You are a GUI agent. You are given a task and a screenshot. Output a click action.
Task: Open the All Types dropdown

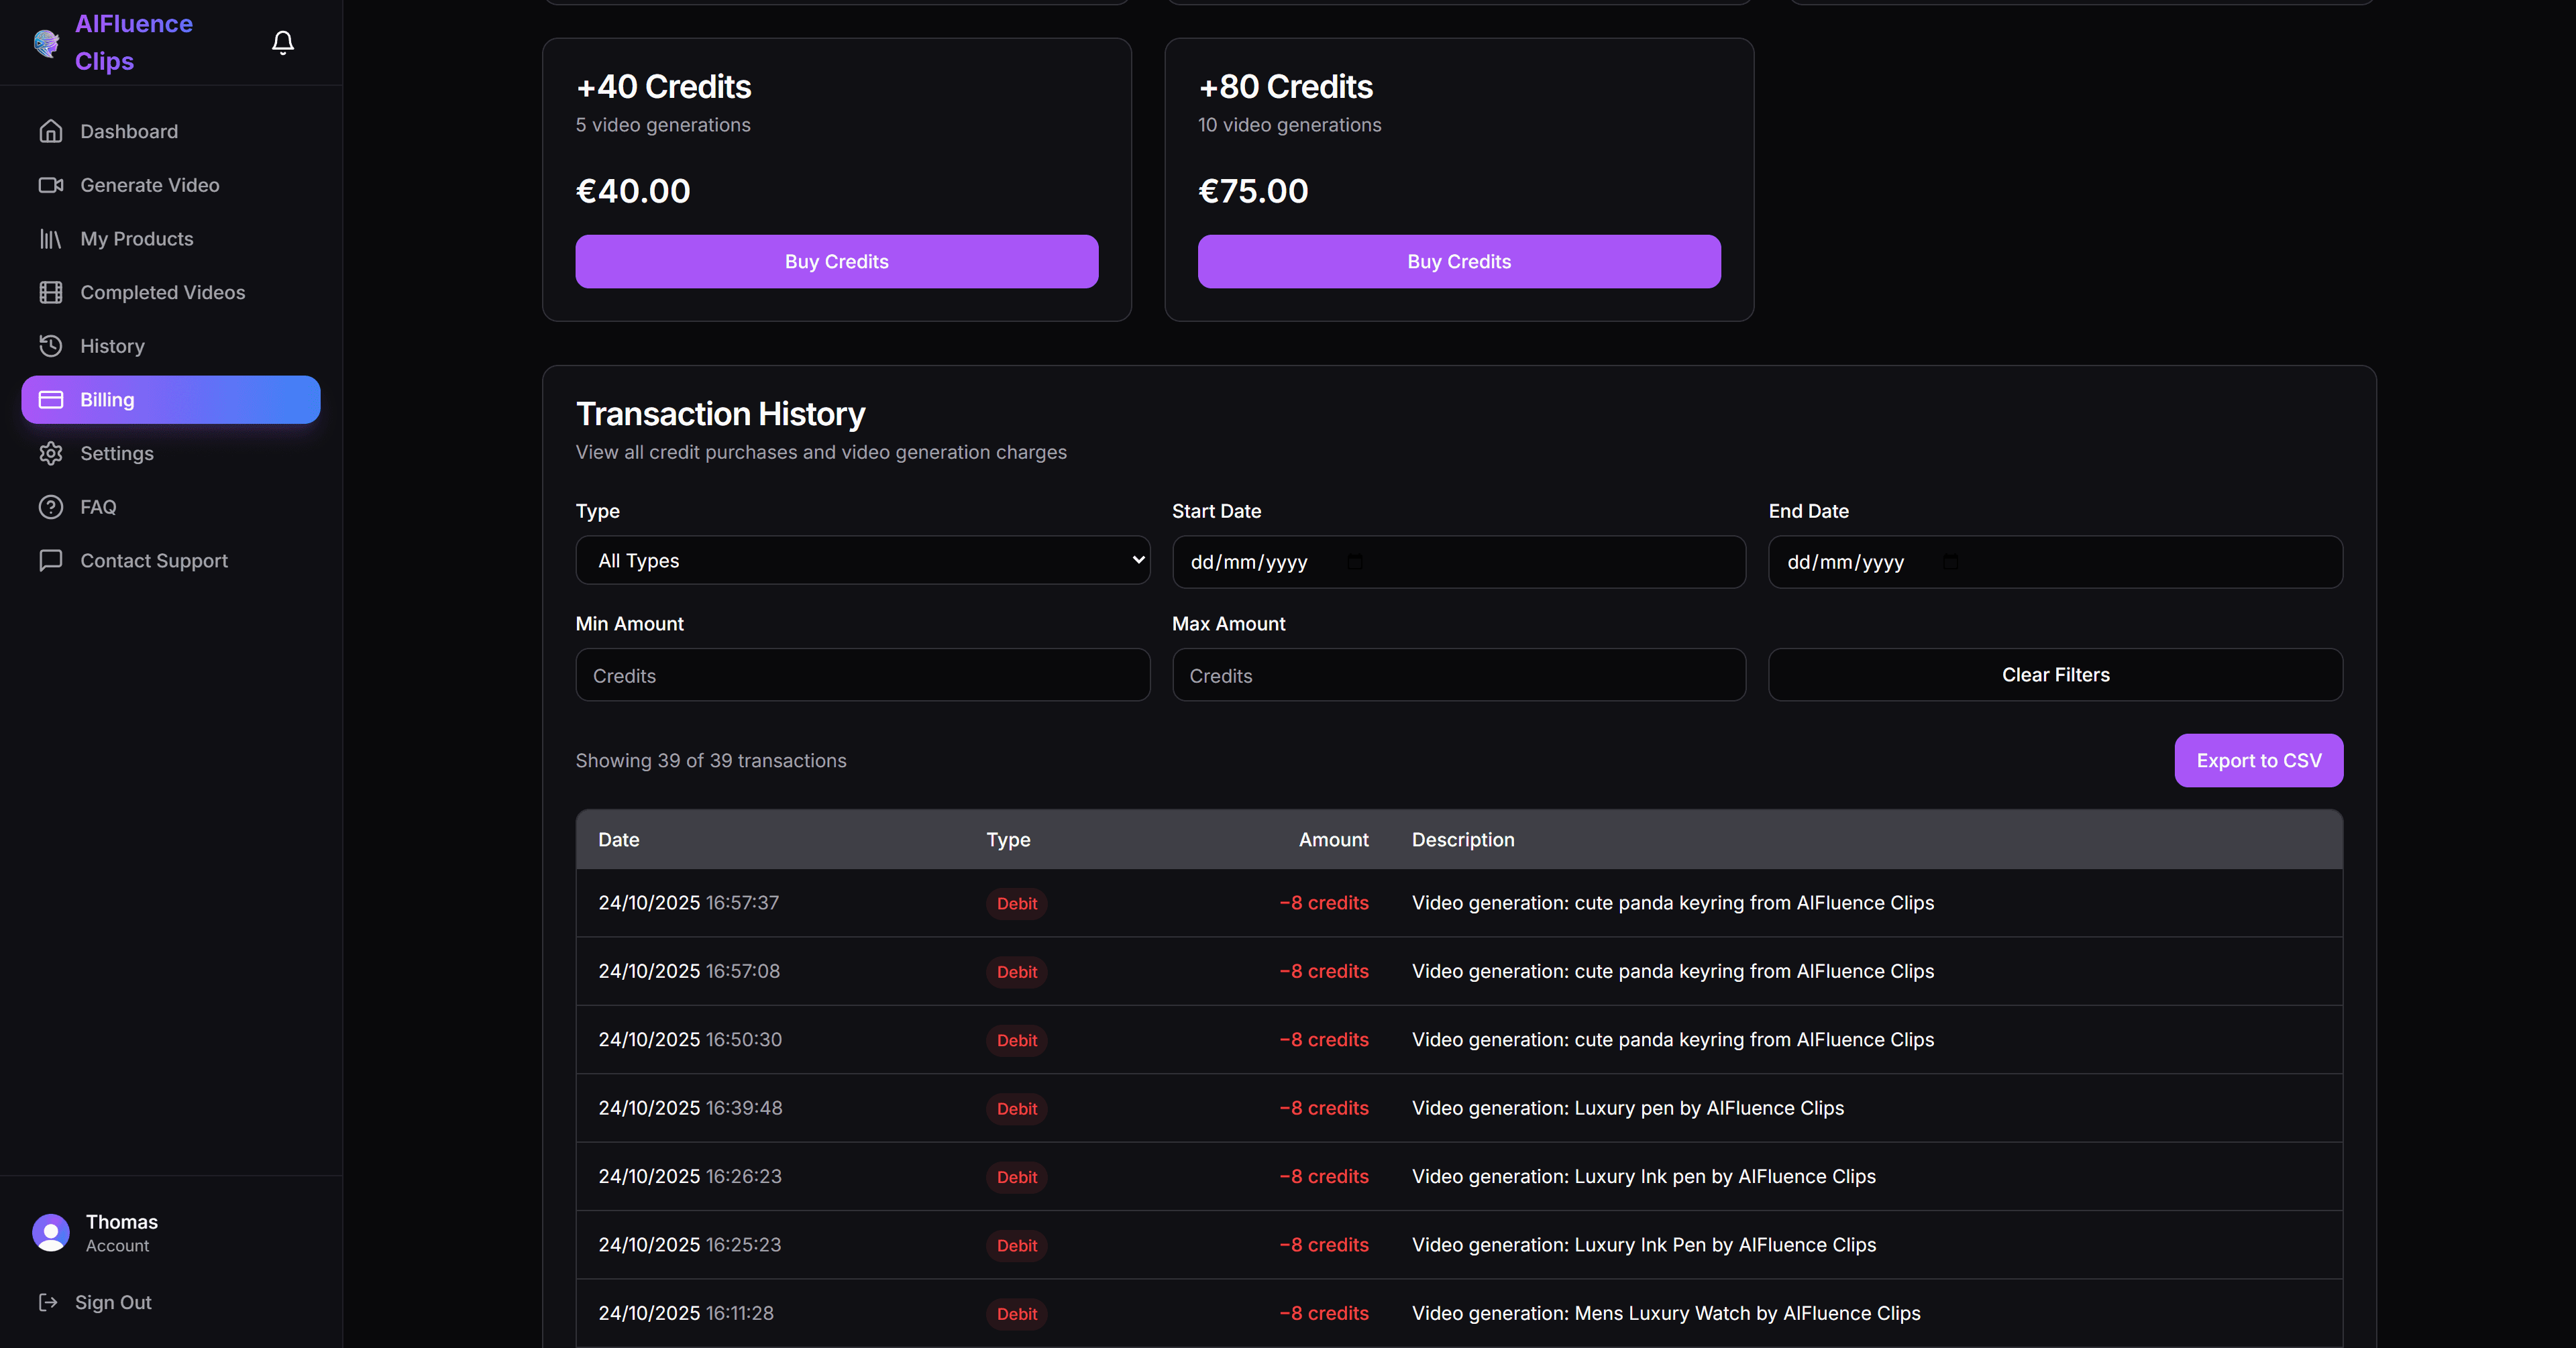862,560
